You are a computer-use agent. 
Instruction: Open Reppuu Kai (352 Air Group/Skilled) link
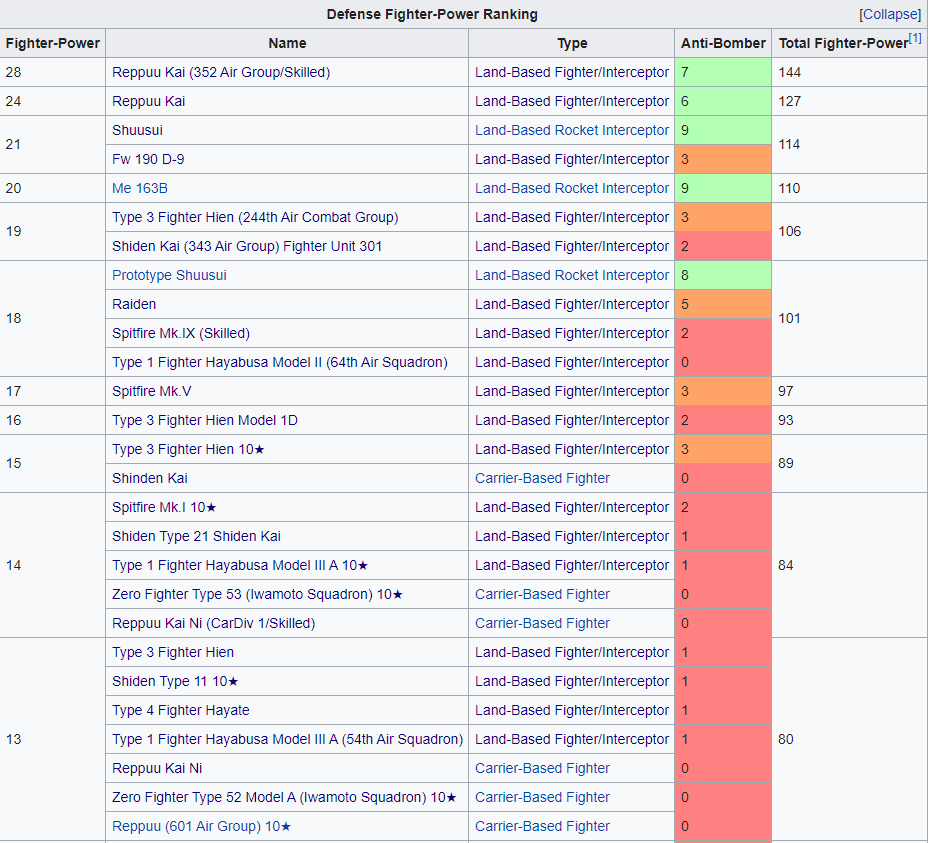[221, 72]
